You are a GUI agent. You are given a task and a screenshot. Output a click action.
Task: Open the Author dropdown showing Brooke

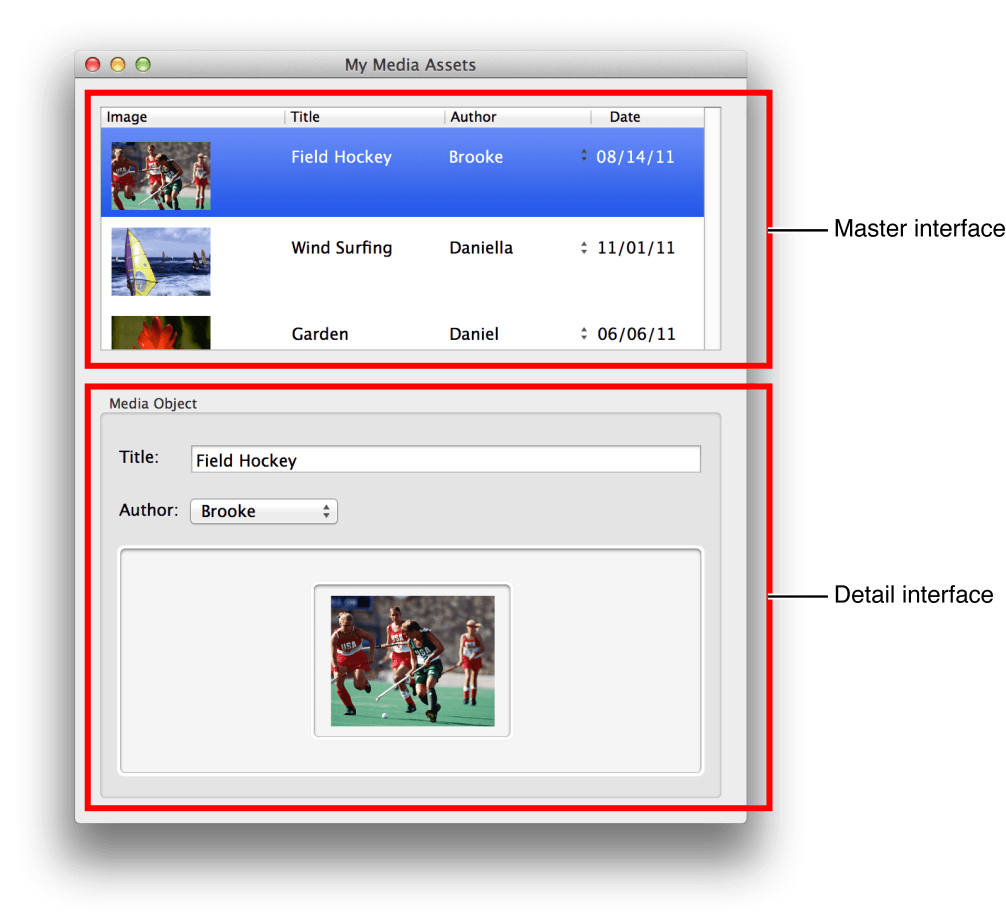[x=263, y=511]
